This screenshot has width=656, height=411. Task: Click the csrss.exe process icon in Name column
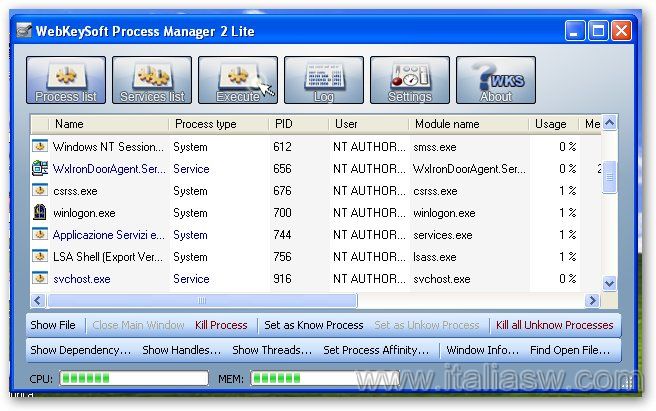click(x=40, y=190)
